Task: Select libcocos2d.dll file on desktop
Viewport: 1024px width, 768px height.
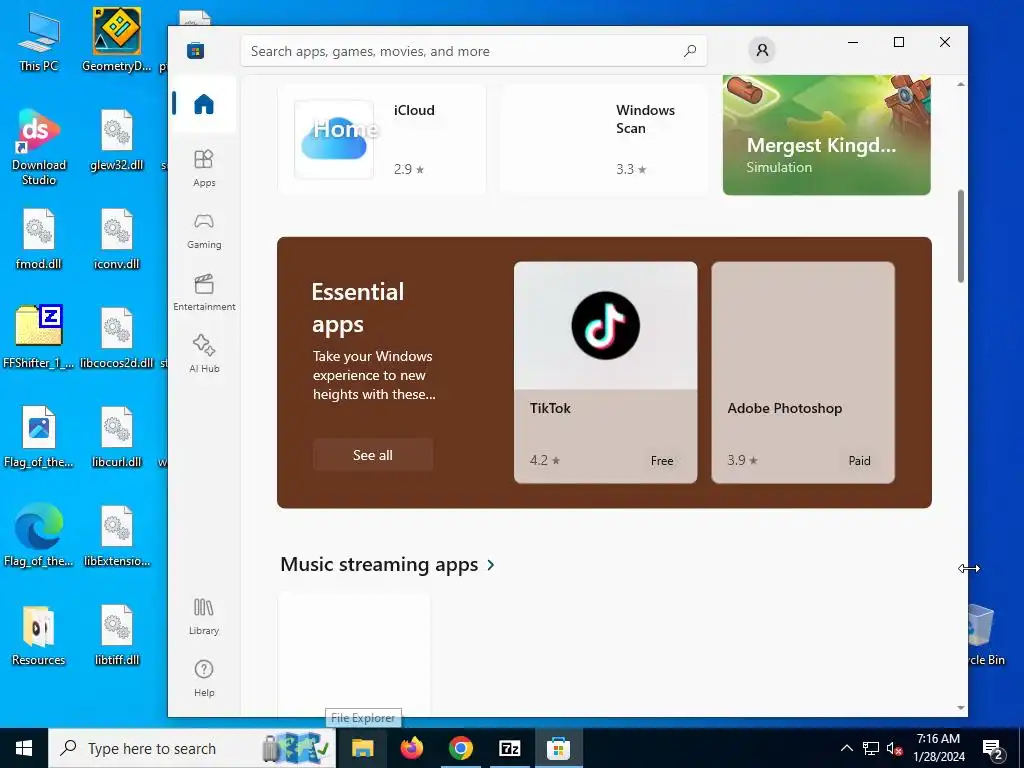Action: coord(117,338)
